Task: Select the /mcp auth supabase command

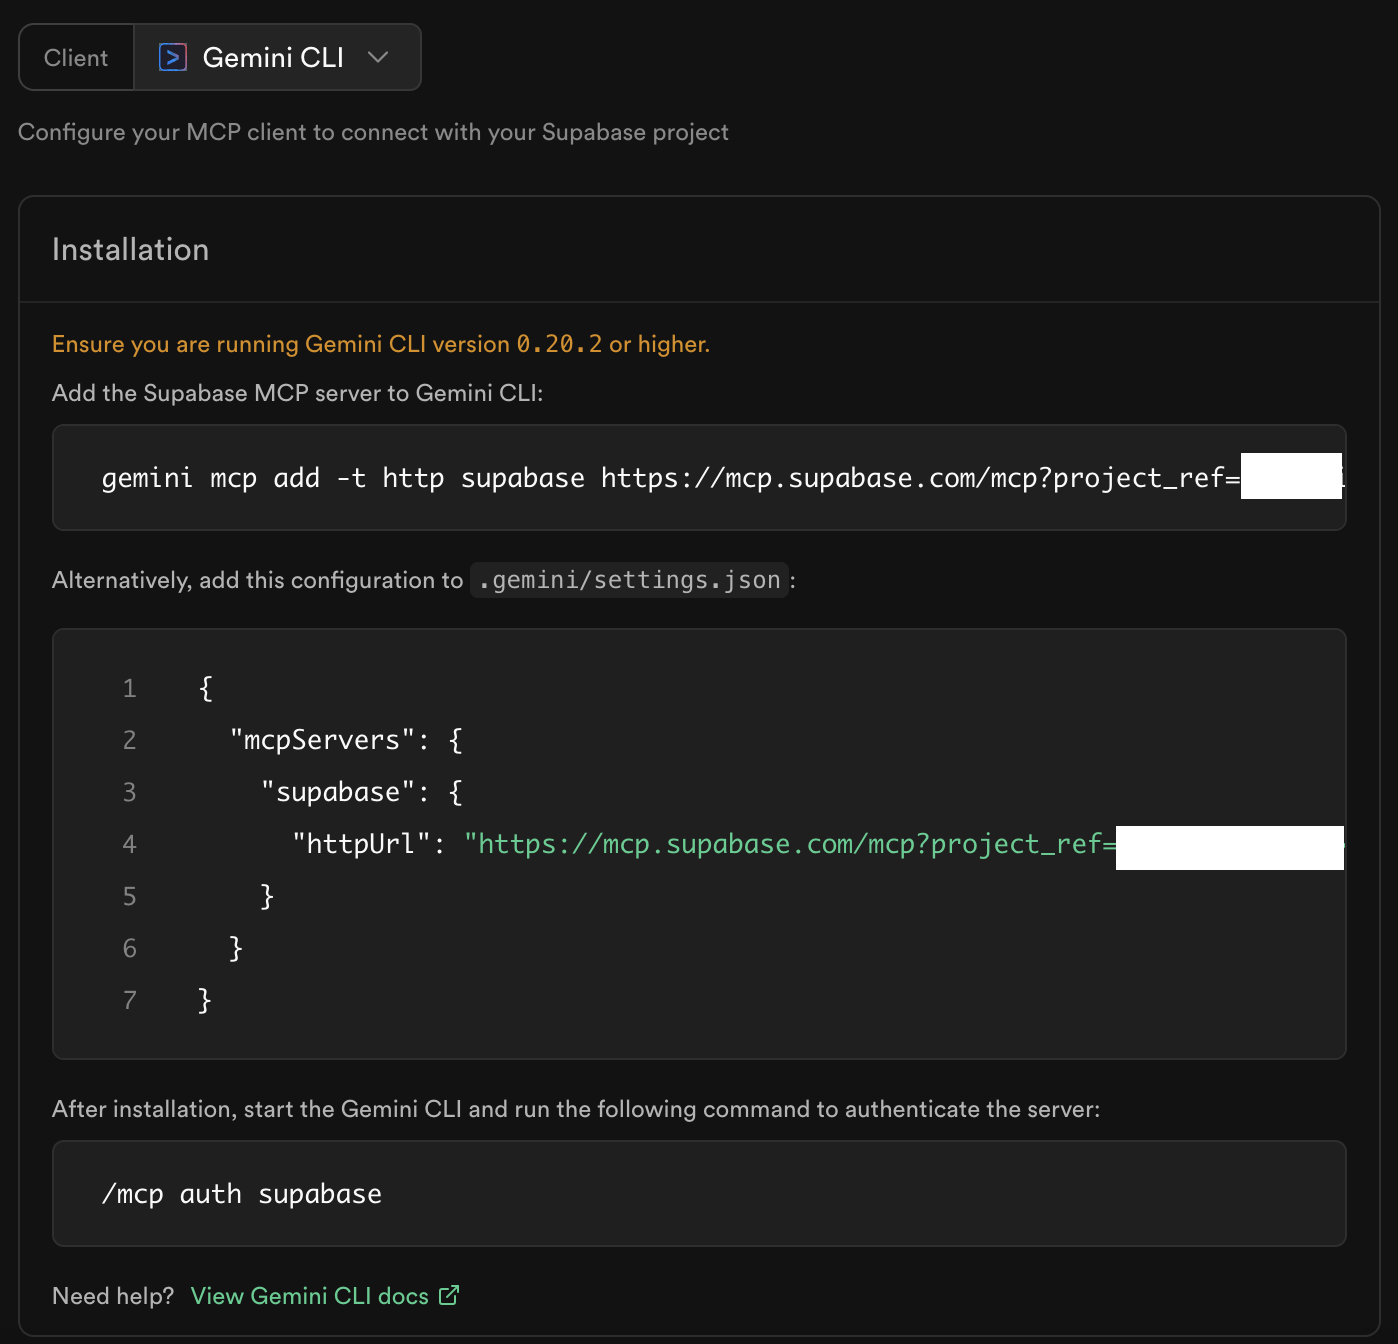Action: click(242, 1194)
